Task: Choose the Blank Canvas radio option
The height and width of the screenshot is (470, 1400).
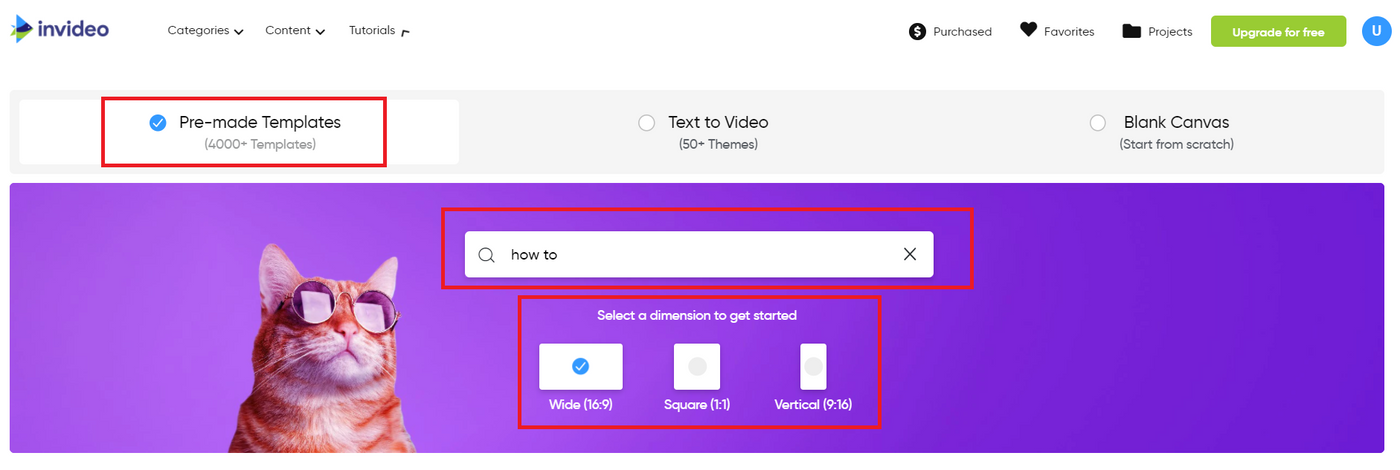Action: click(x=1098, y=123)
